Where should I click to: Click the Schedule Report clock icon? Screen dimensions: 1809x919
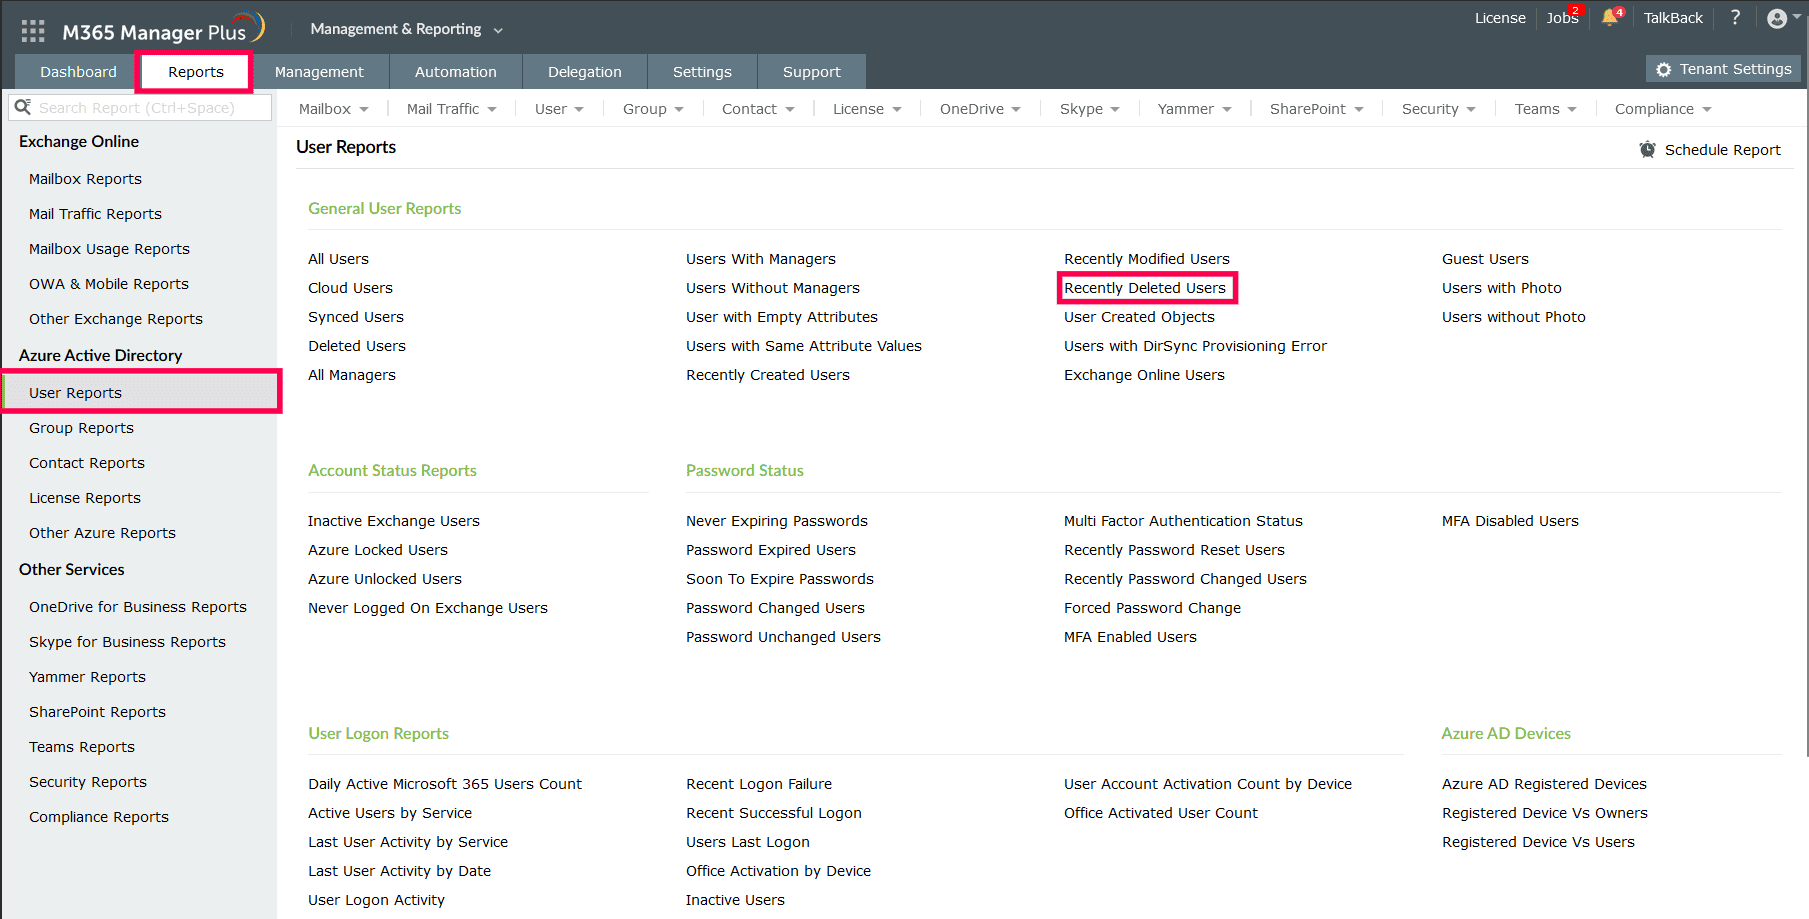point(1647,149)
